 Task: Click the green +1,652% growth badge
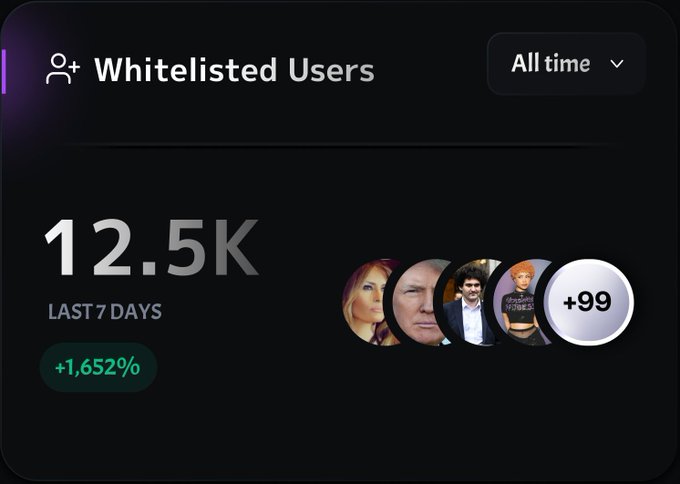(x=98, y=367)
